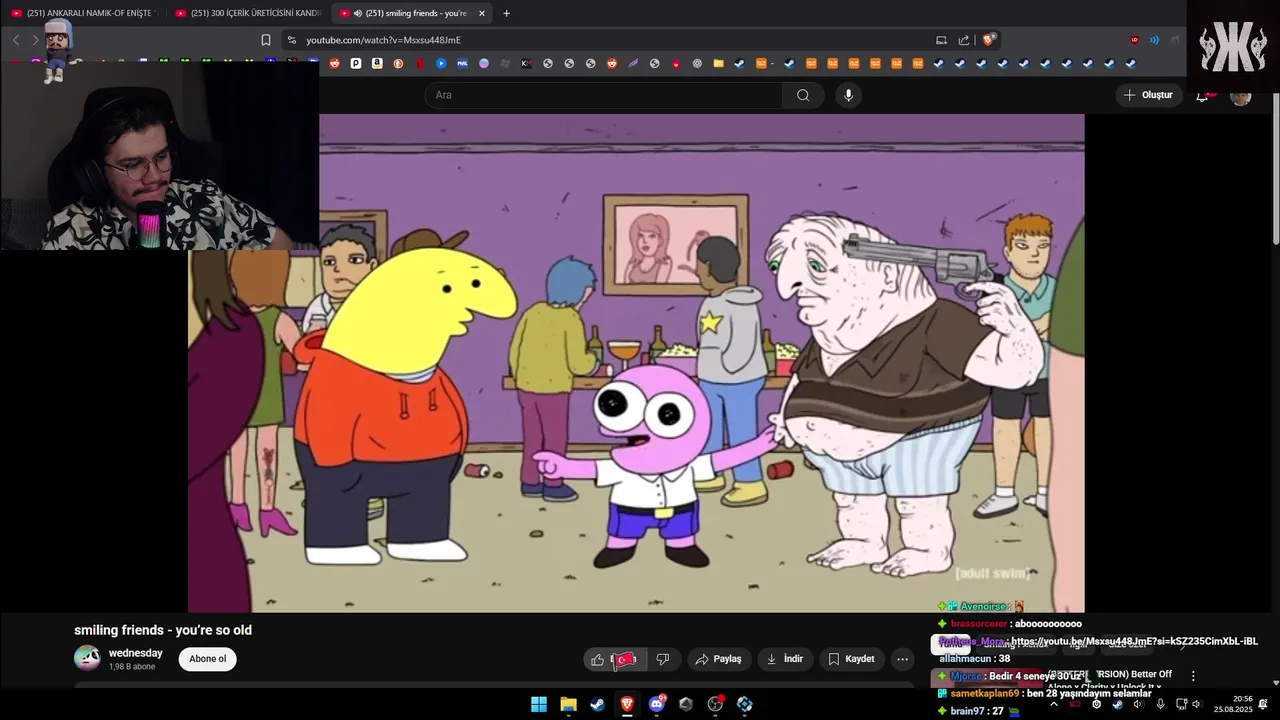Click the Steam icon in system tray
This screenshot has width=1280, height=720.
1117,704
